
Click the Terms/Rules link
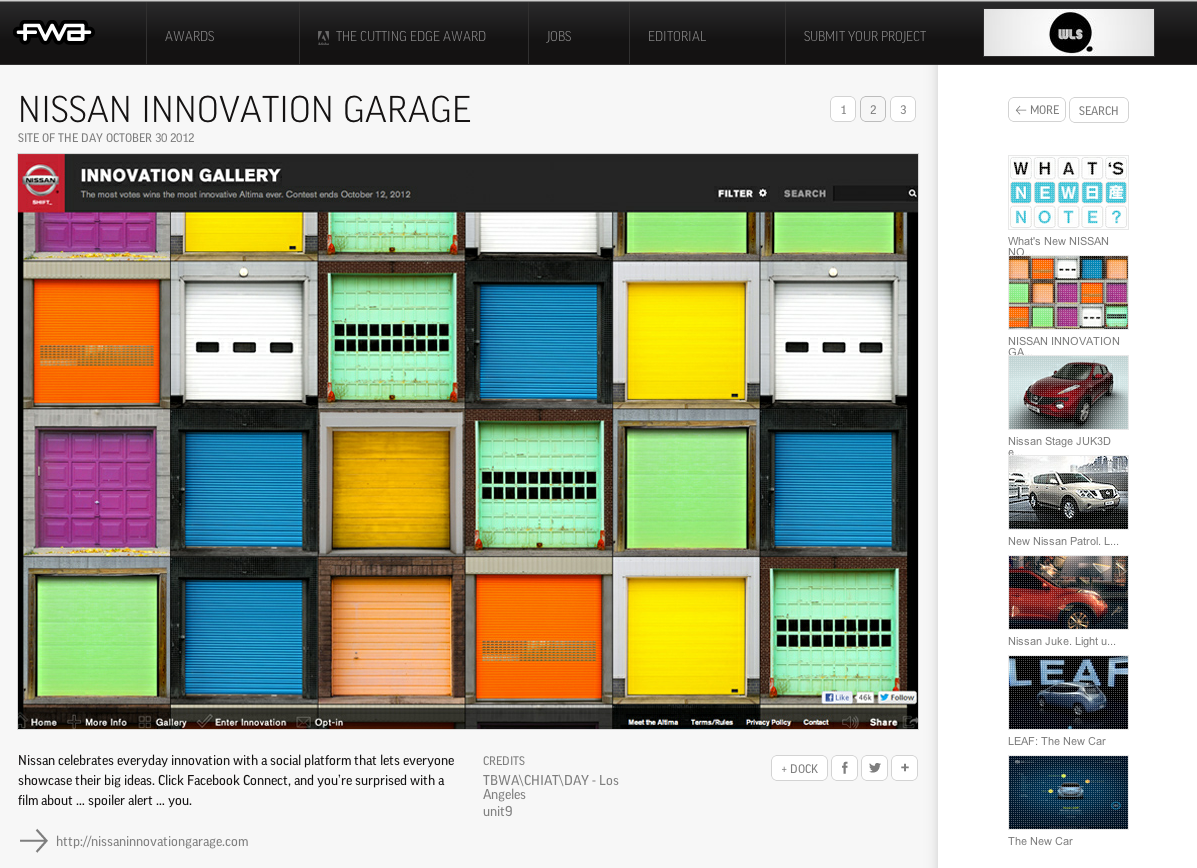point(711,722)
